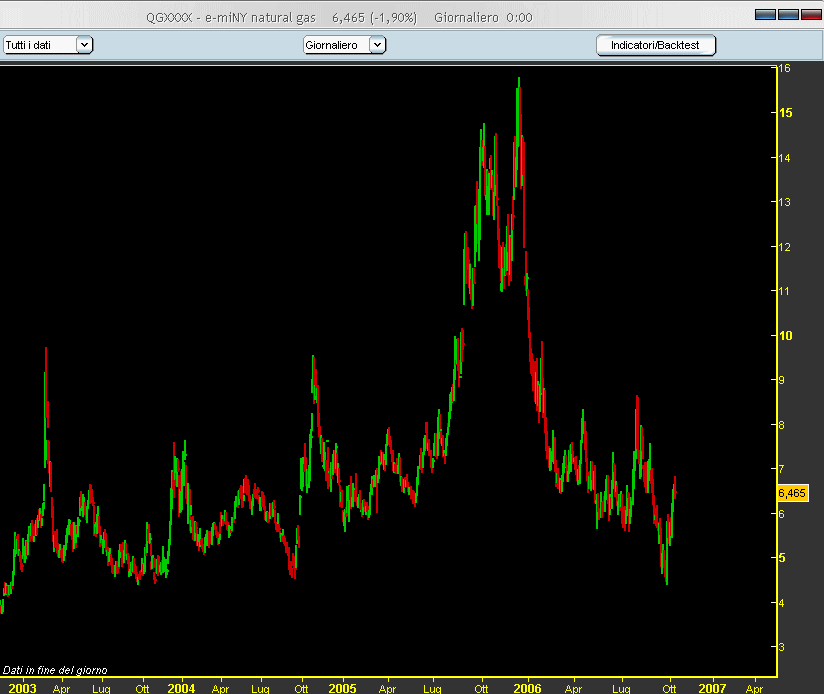Screen dimensions: 824x694
Task: Click the 2007 year label on the time axis
Action: pos(712,688)
